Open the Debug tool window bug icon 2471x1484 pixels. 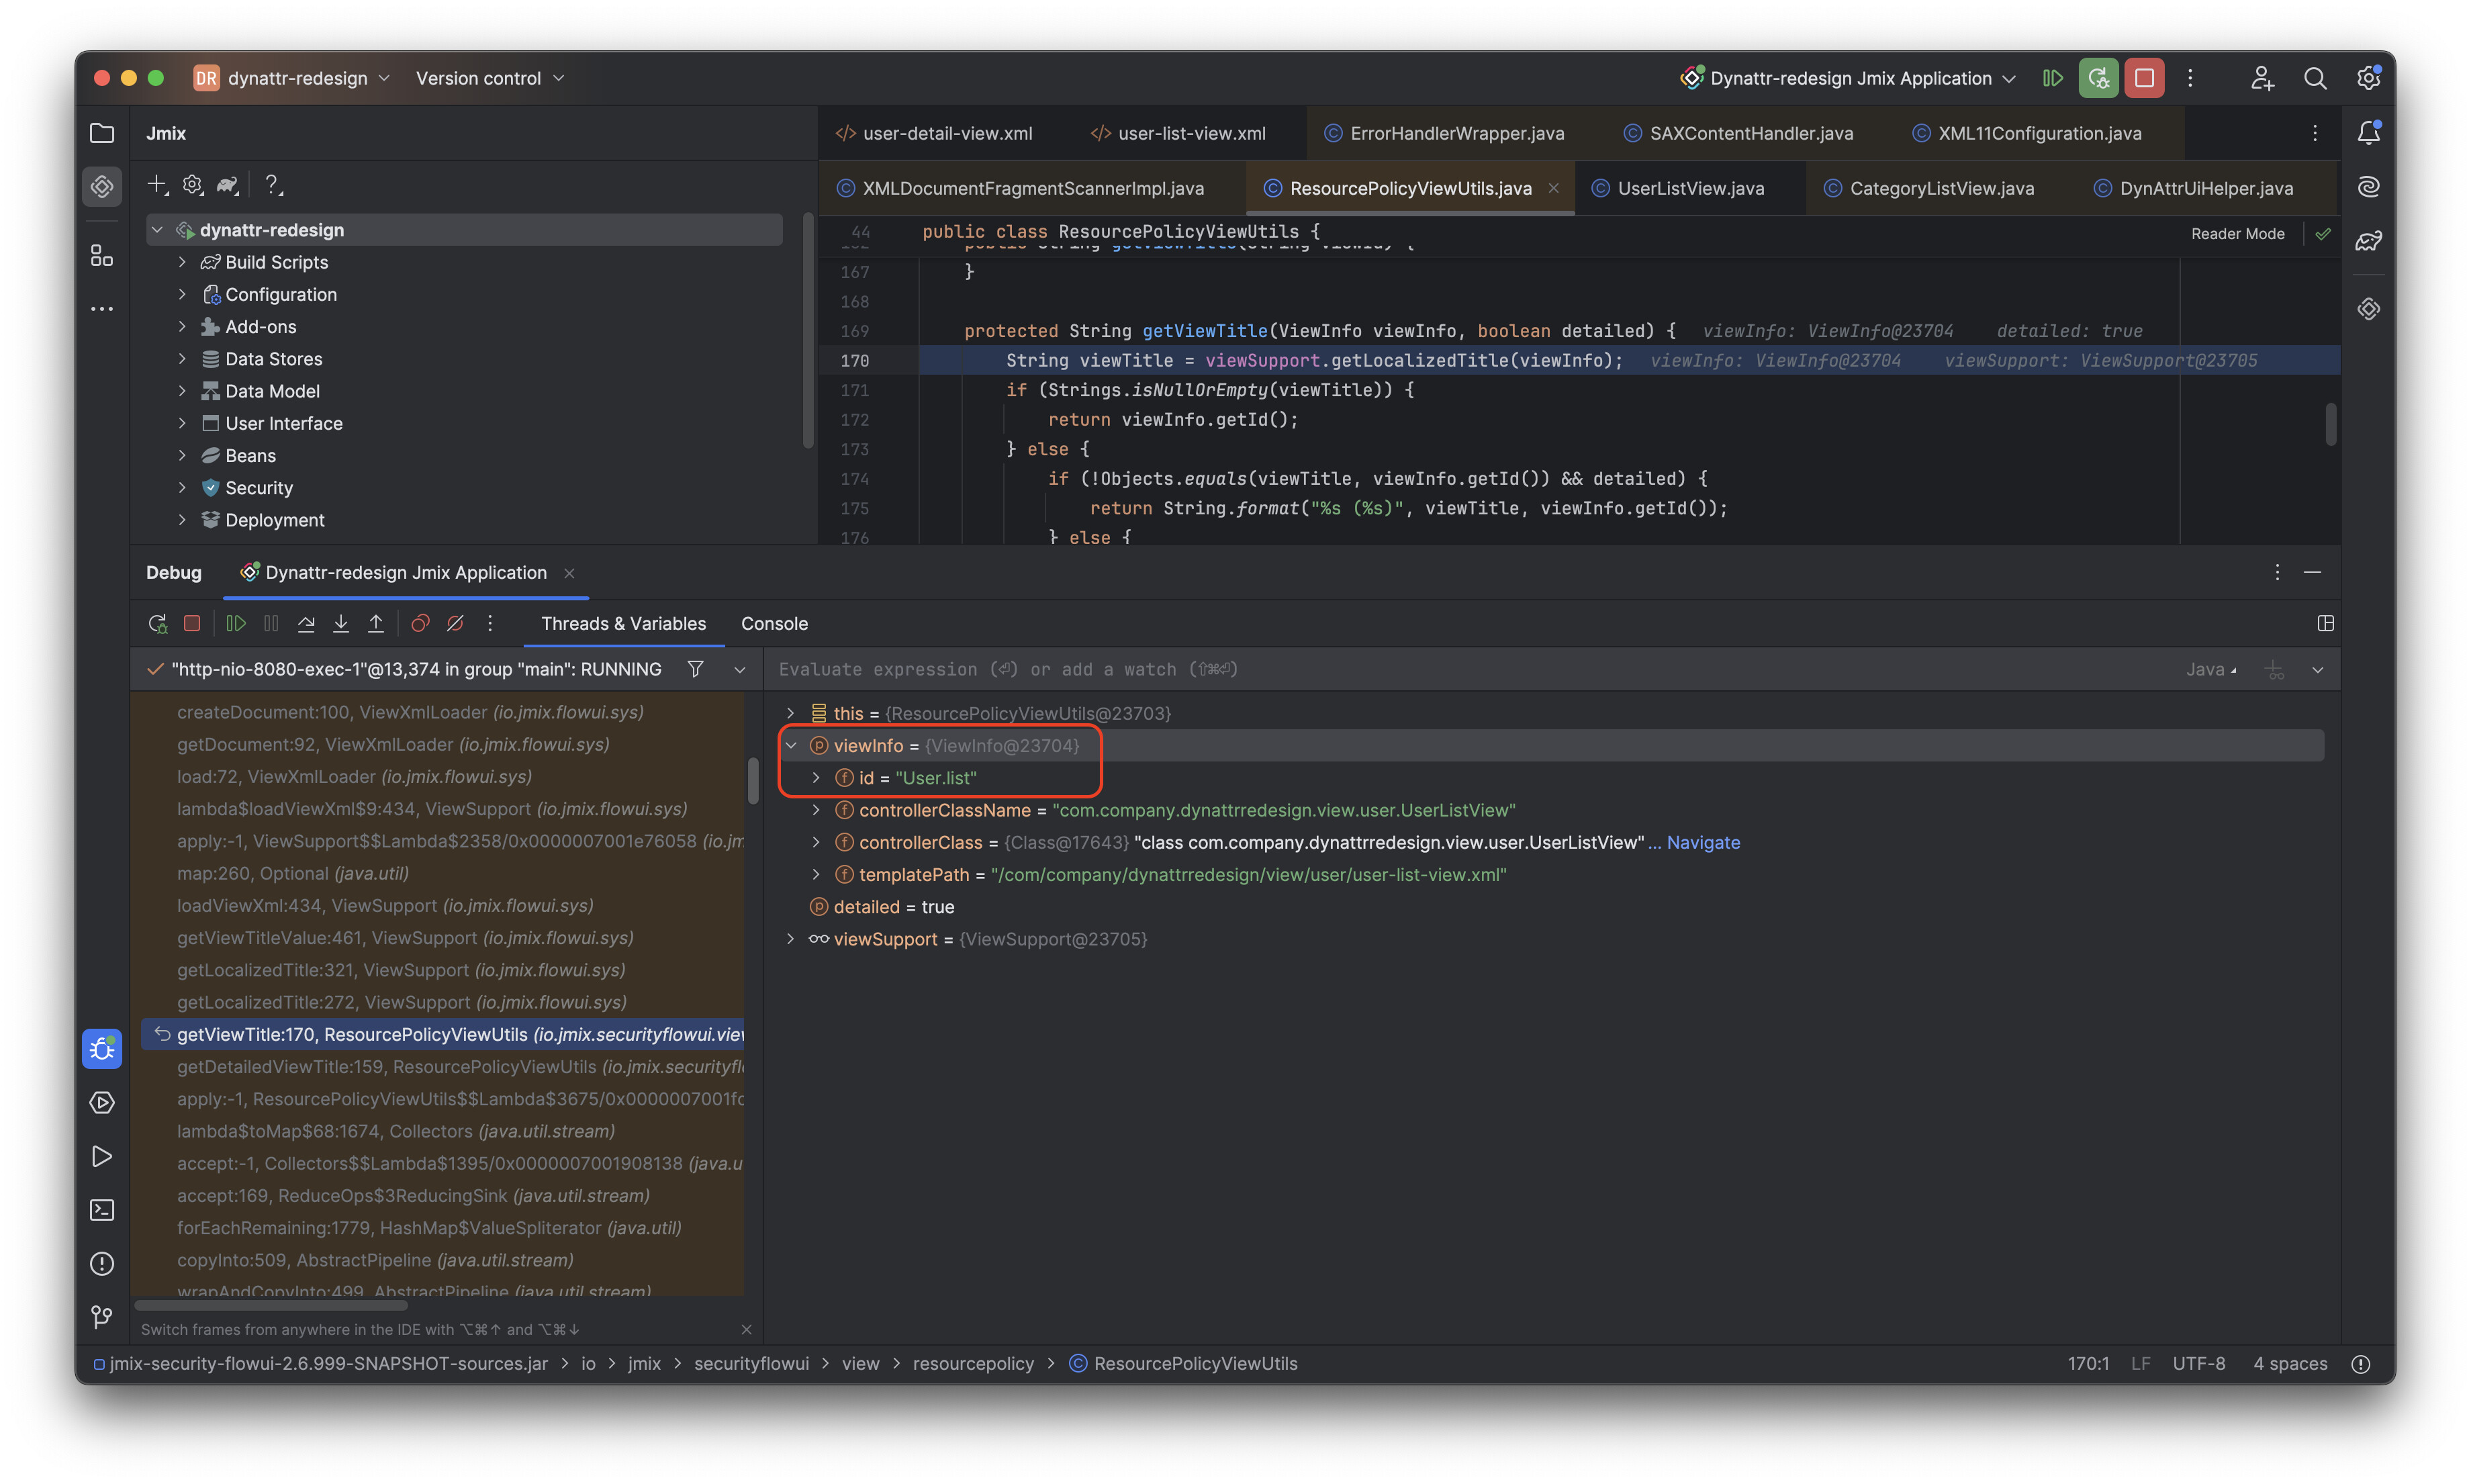[x=102, y=1049]
